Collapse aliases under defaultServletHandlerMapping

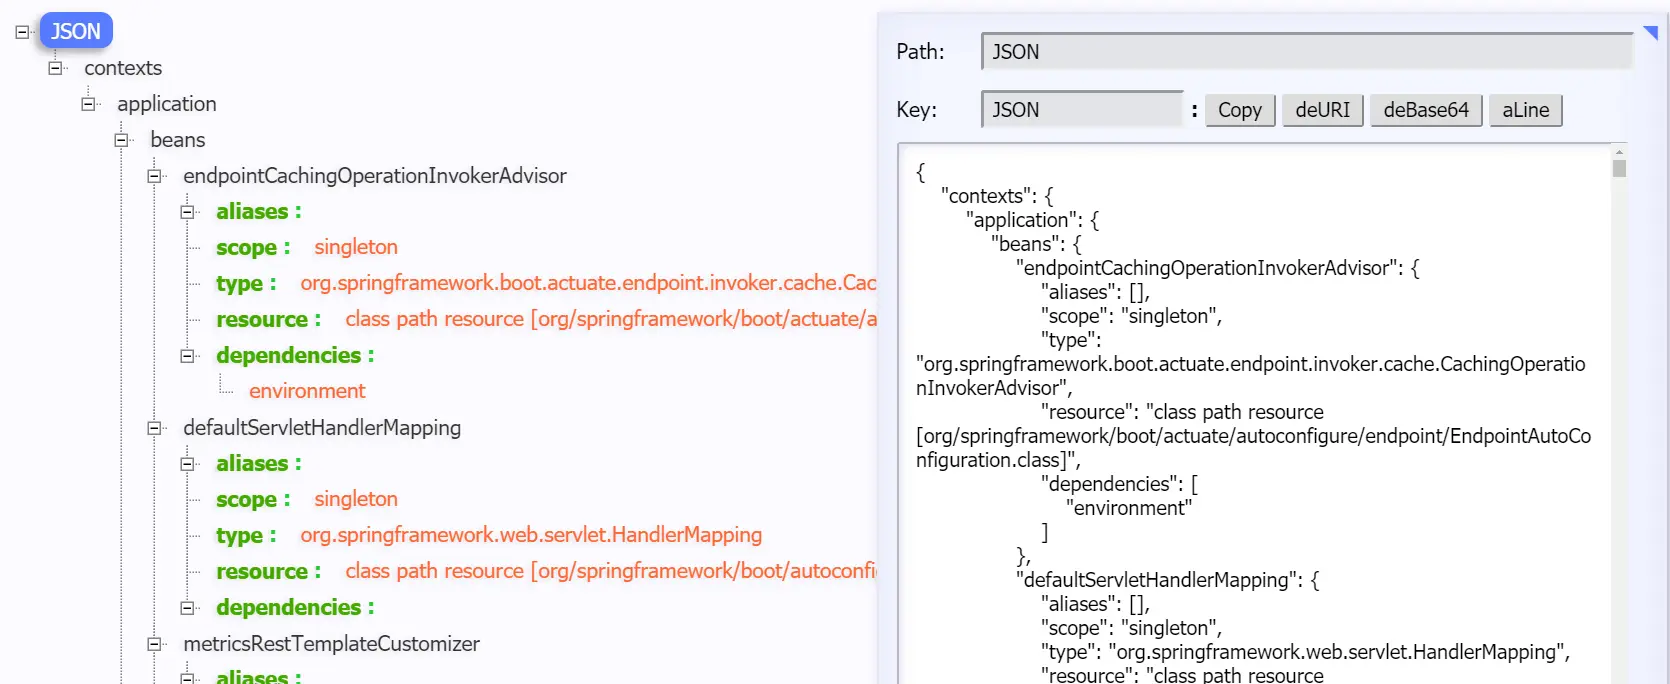tap(187, 464)
